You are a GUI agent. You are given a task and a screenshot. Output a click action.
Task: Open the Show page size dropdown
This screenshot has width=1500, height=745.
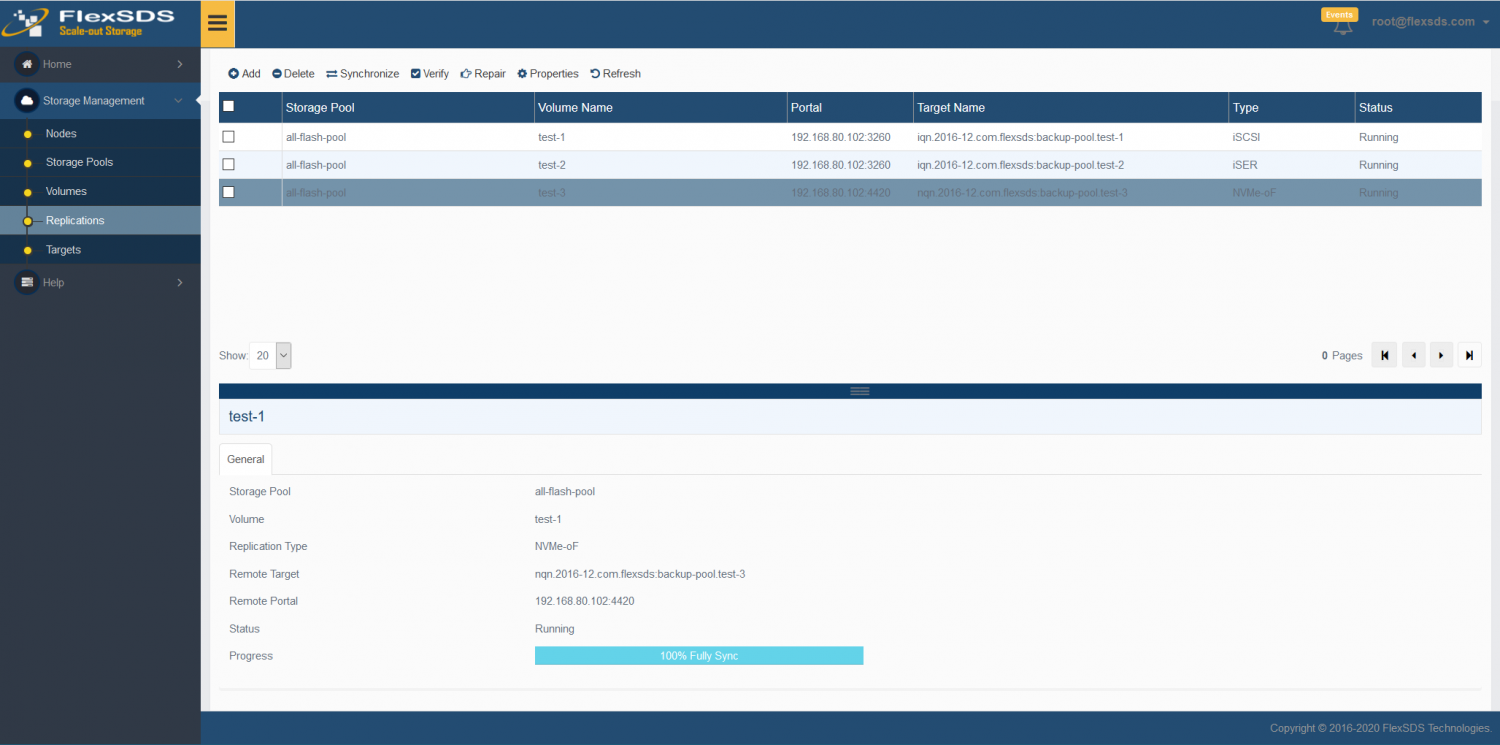[270, 355]
